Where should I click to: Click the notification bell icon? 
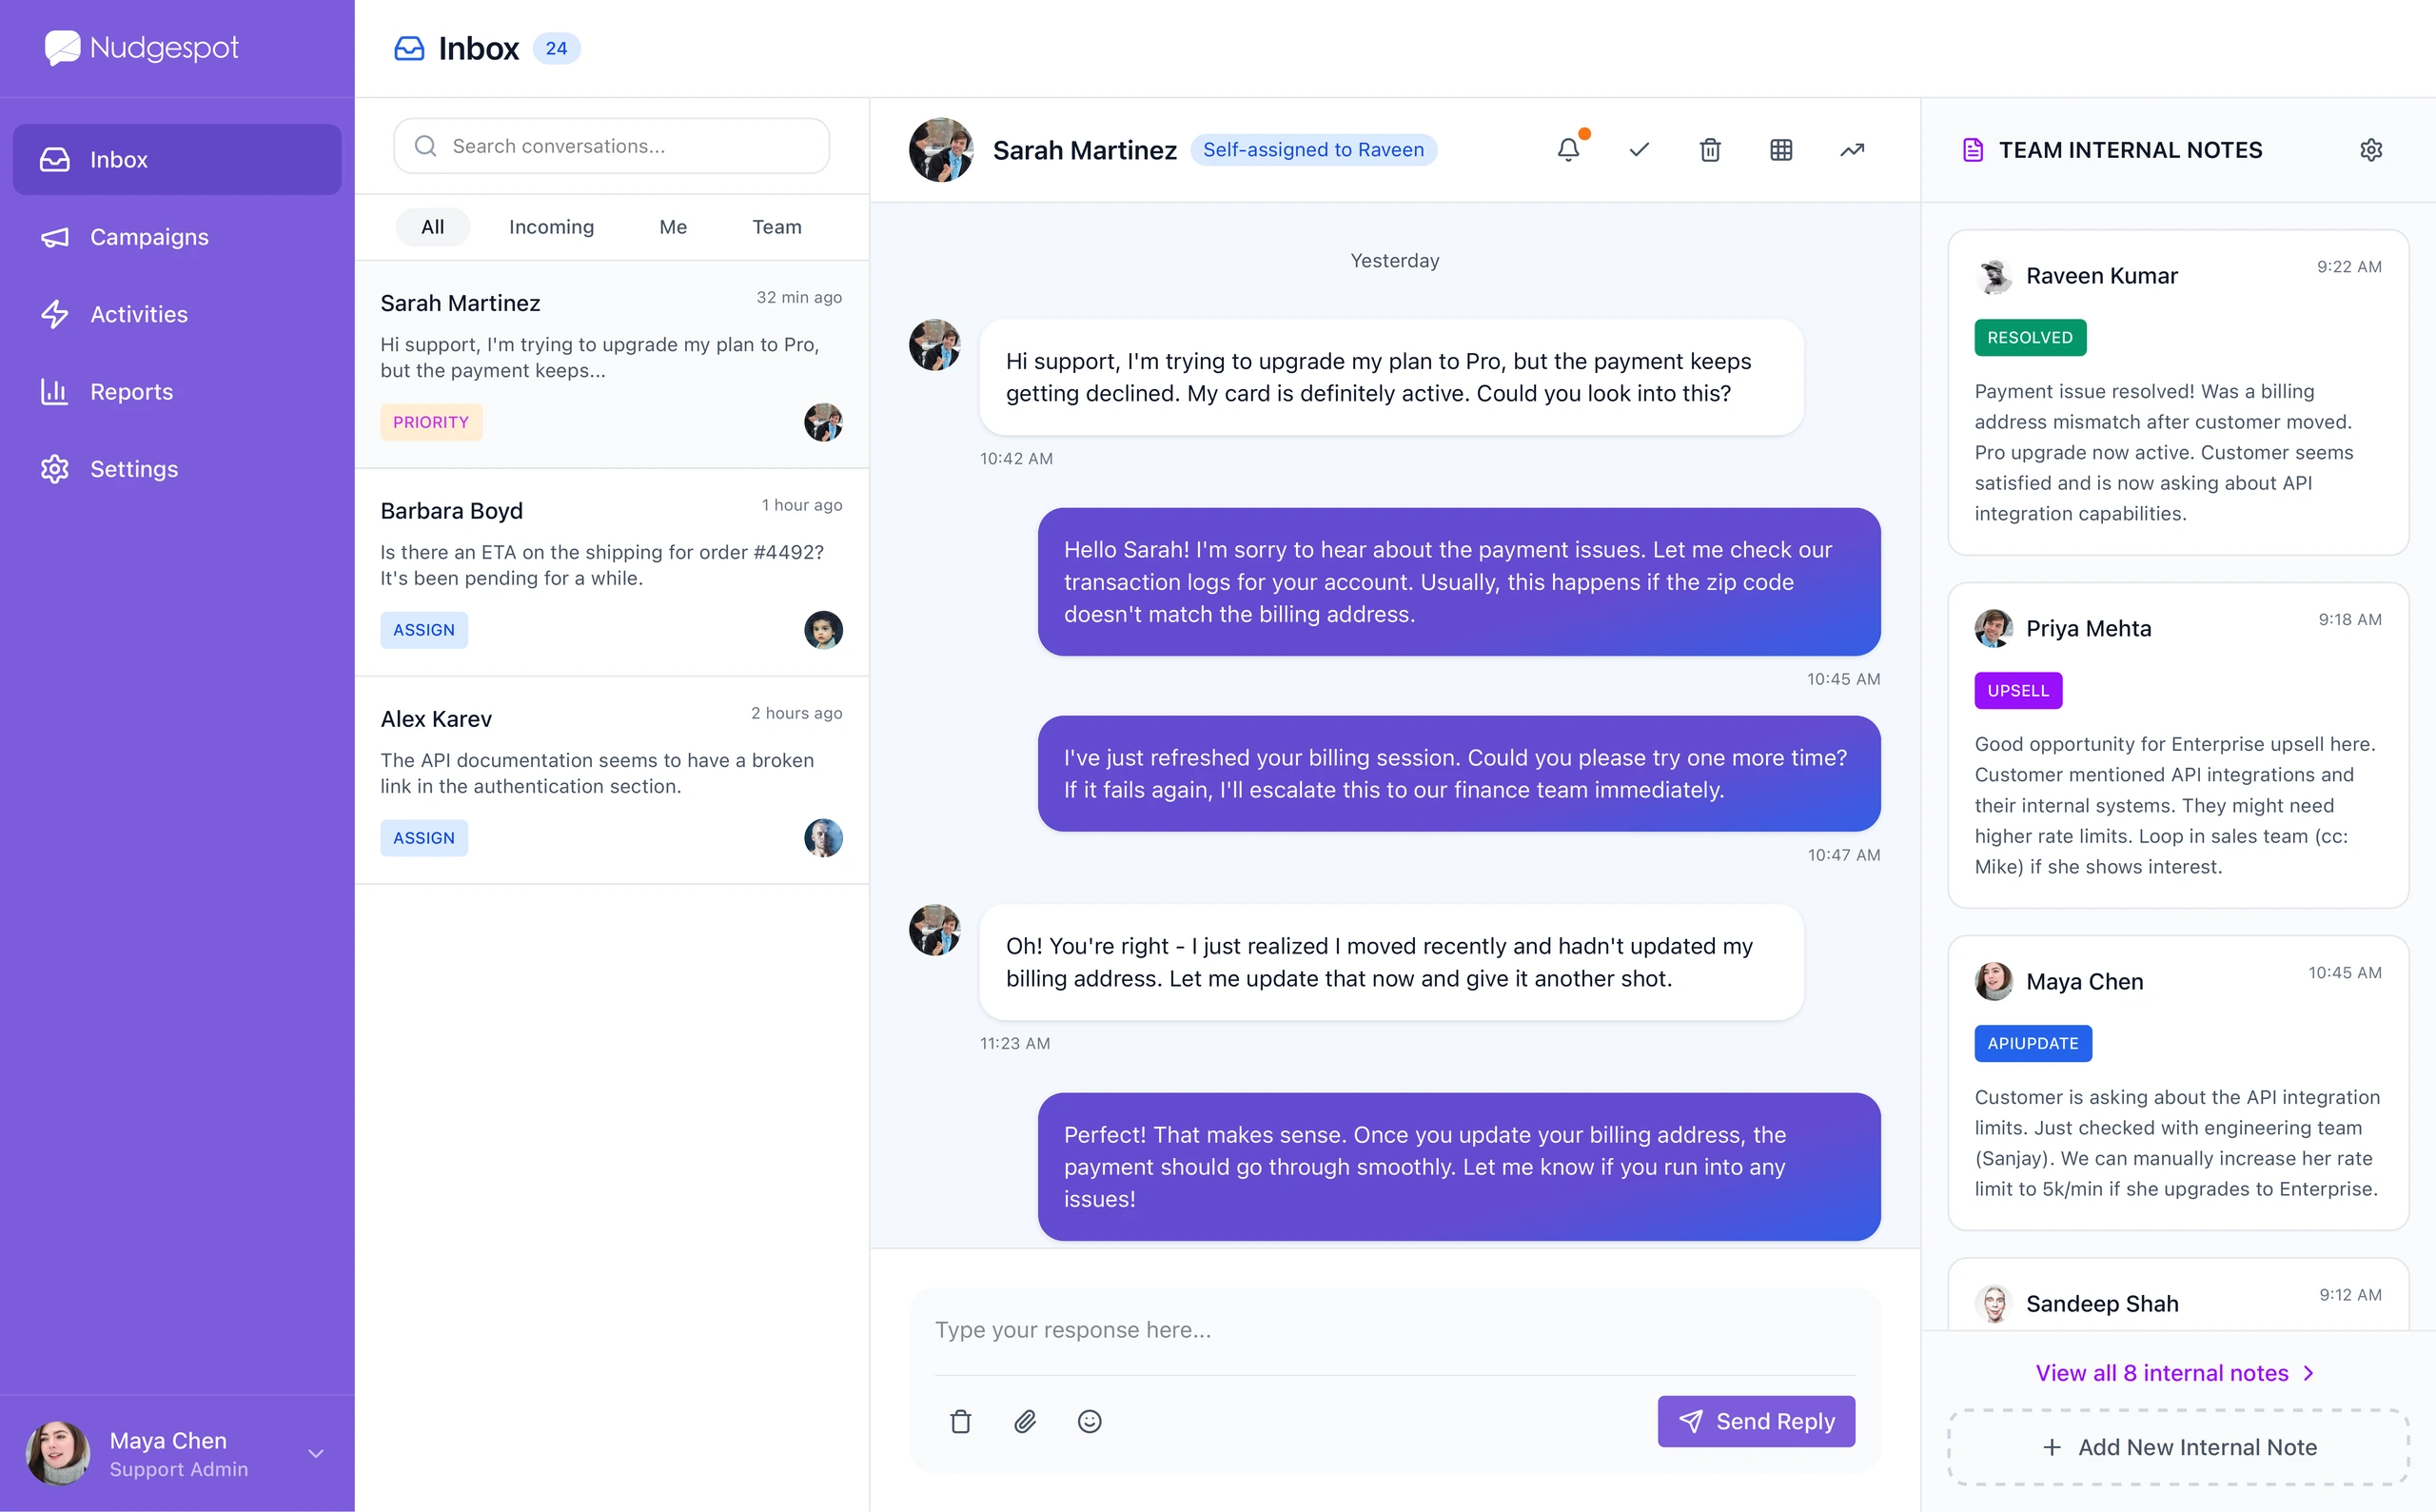pos(1568,150)
